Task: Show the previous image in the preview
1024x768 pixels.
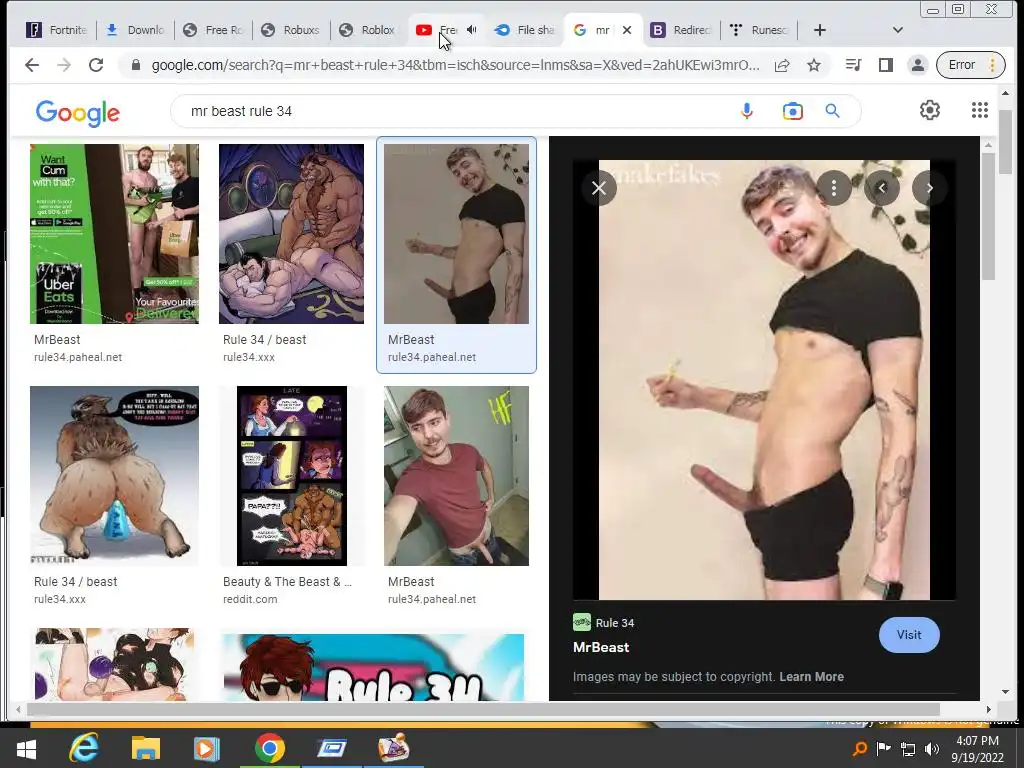Action: pos(882,188)
